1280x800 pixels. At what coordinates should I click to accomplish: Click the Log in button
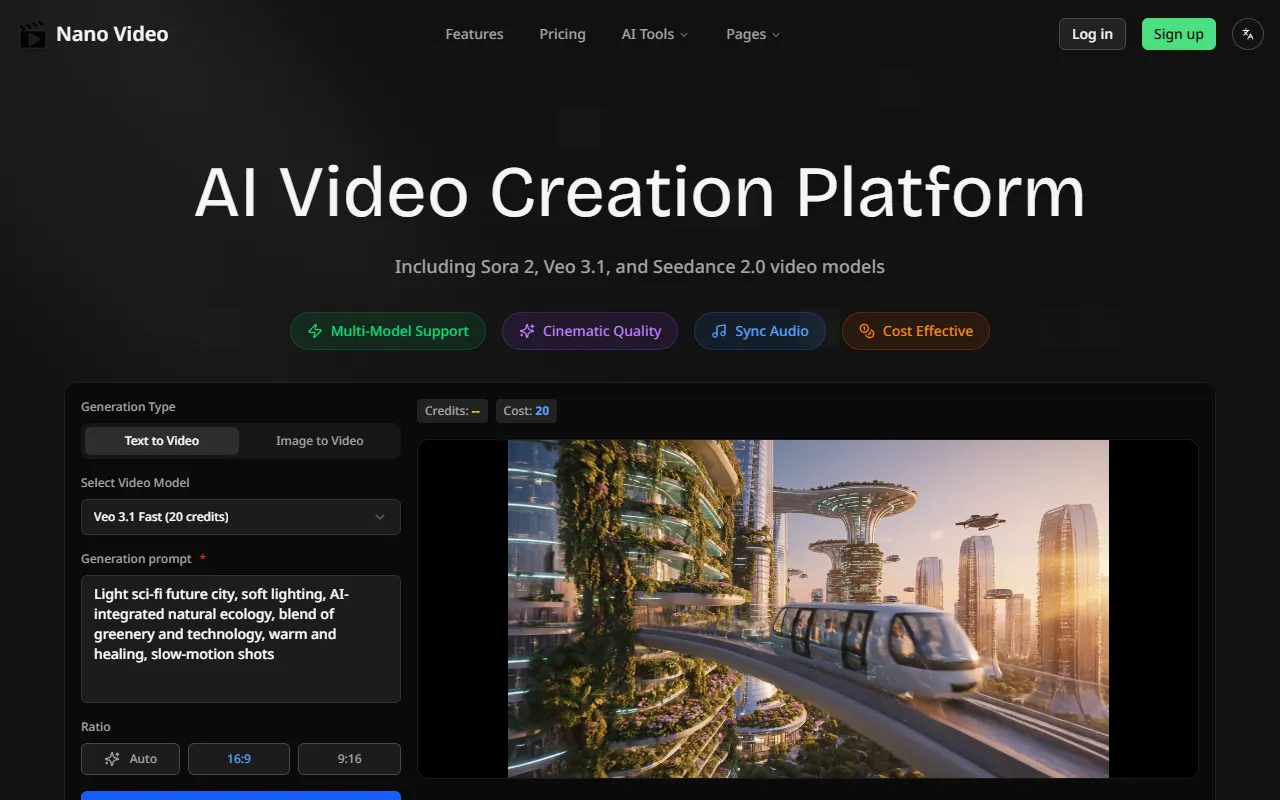pyautogui.click(x=1092, y=34)
